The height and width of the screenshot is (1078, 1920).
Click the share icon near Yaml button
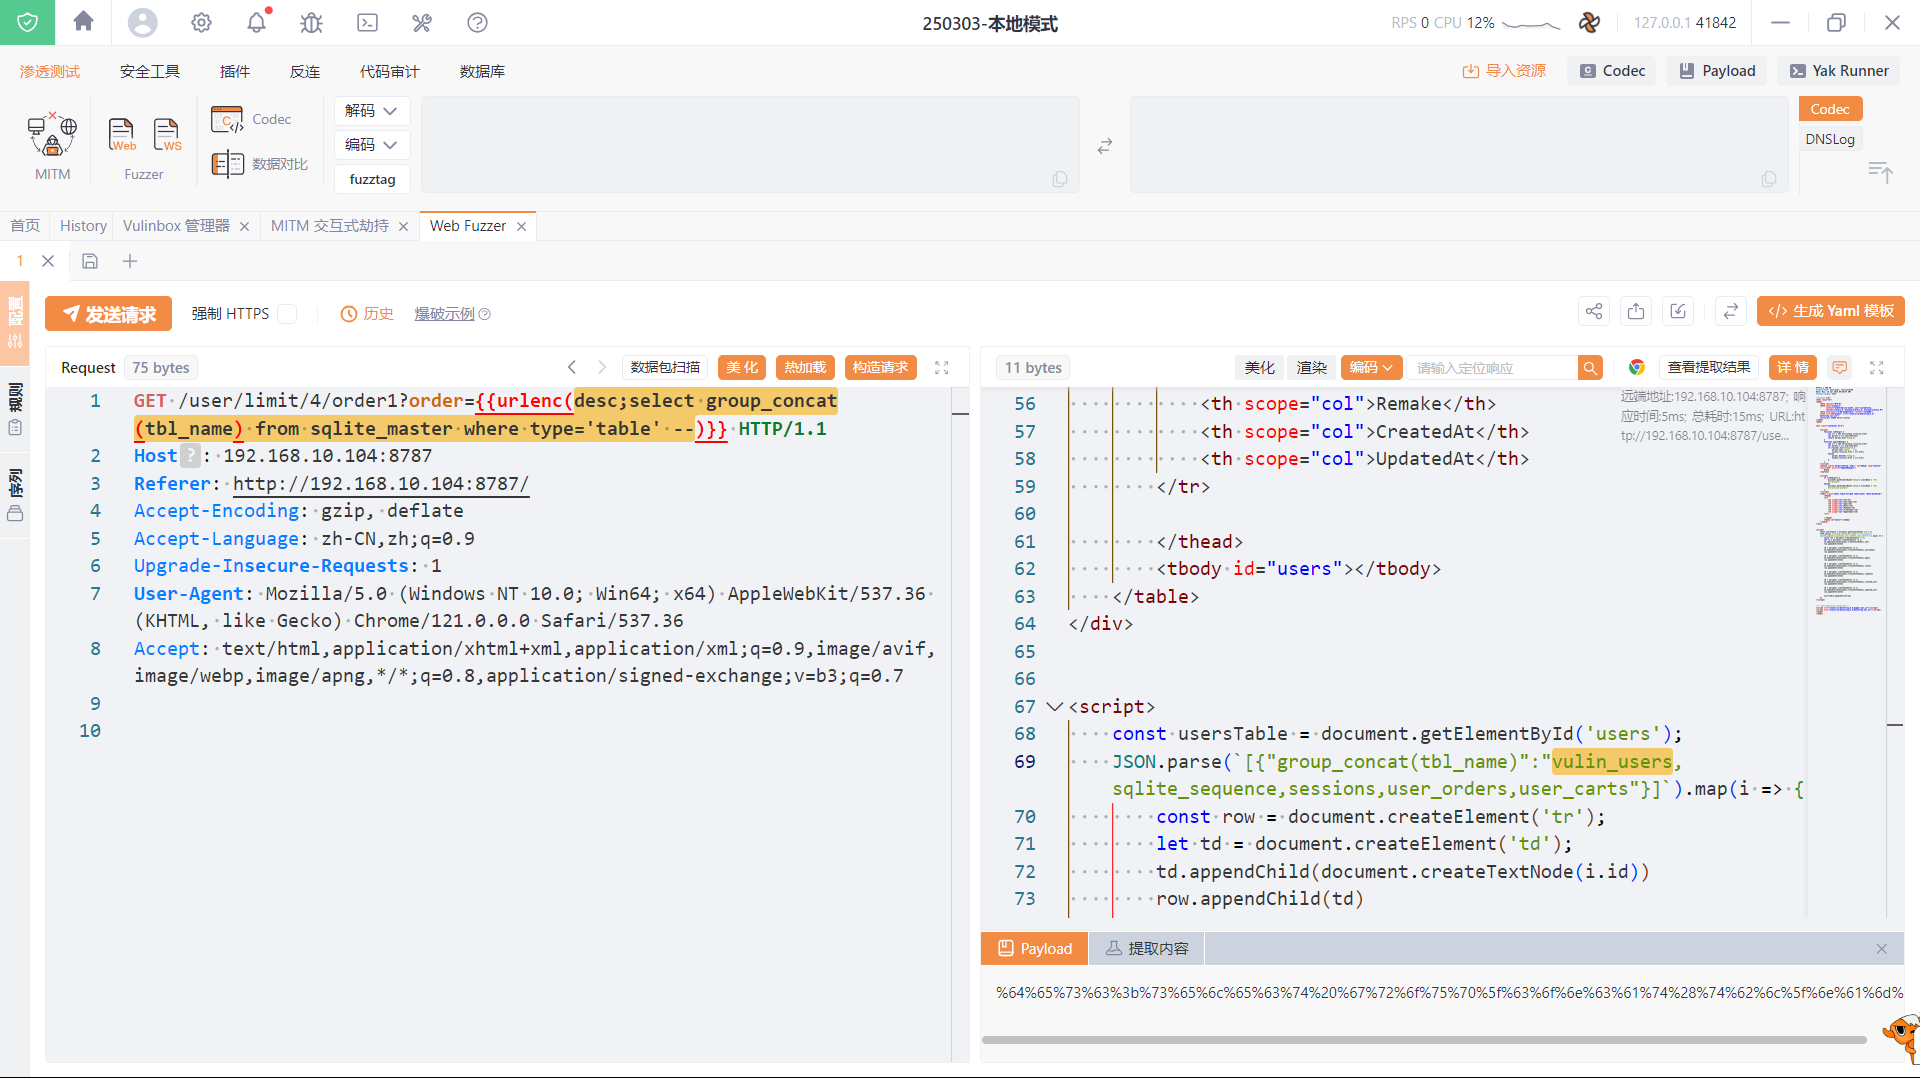1593,311
